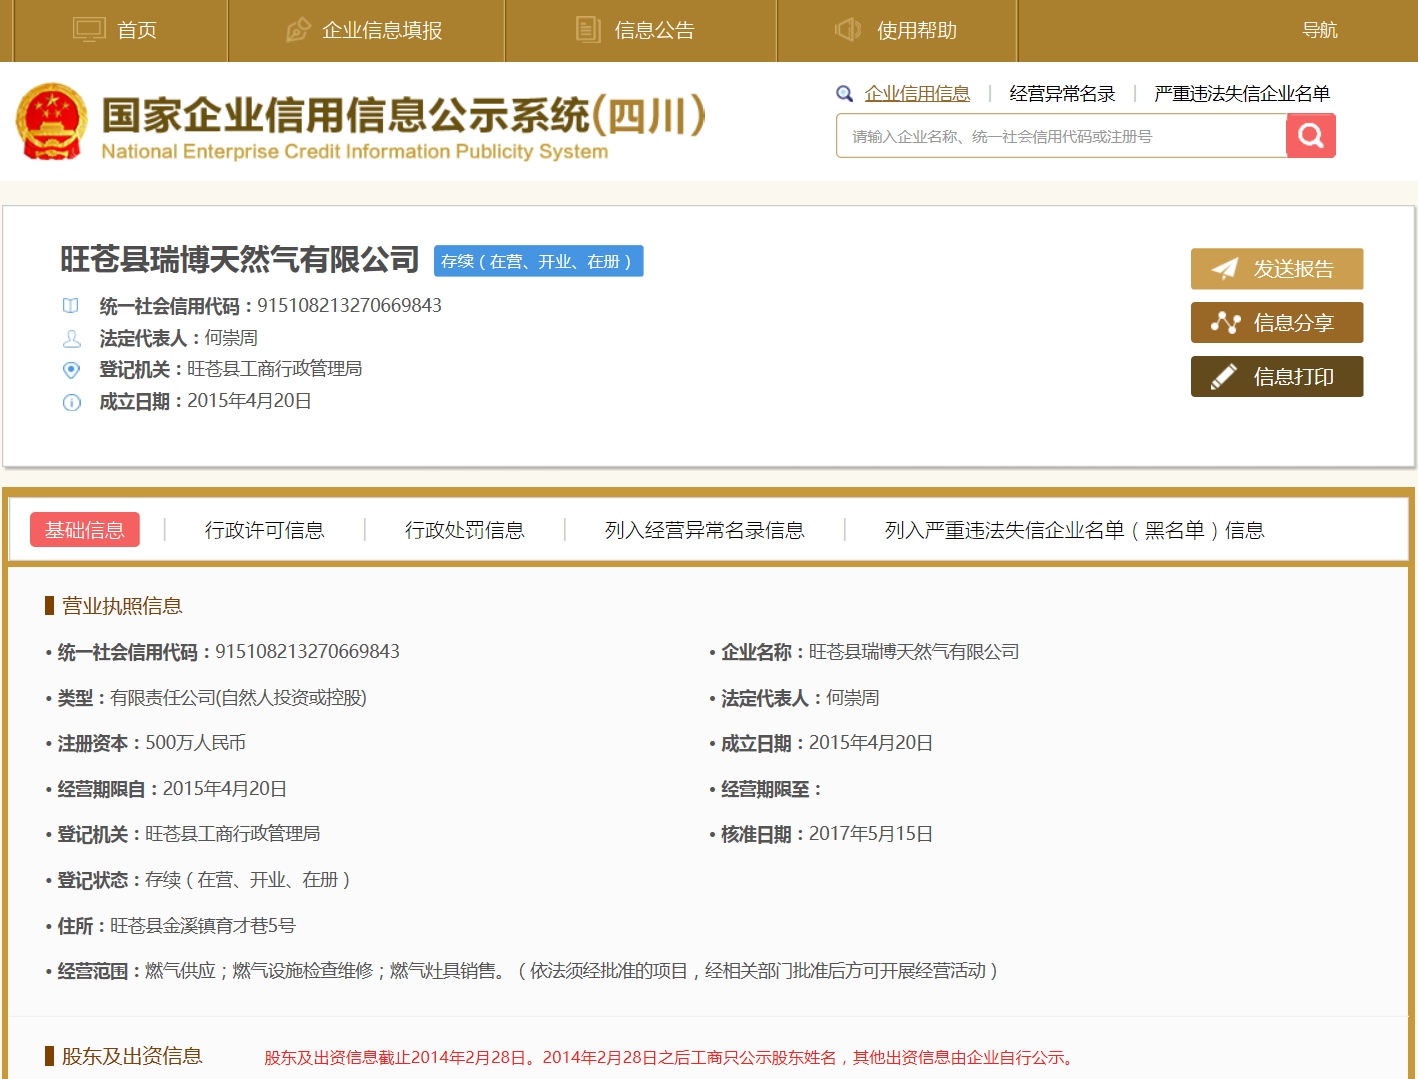
Task: Focus the enterprise name search field
Action: pyautogui.click(x=1061, y=136)
